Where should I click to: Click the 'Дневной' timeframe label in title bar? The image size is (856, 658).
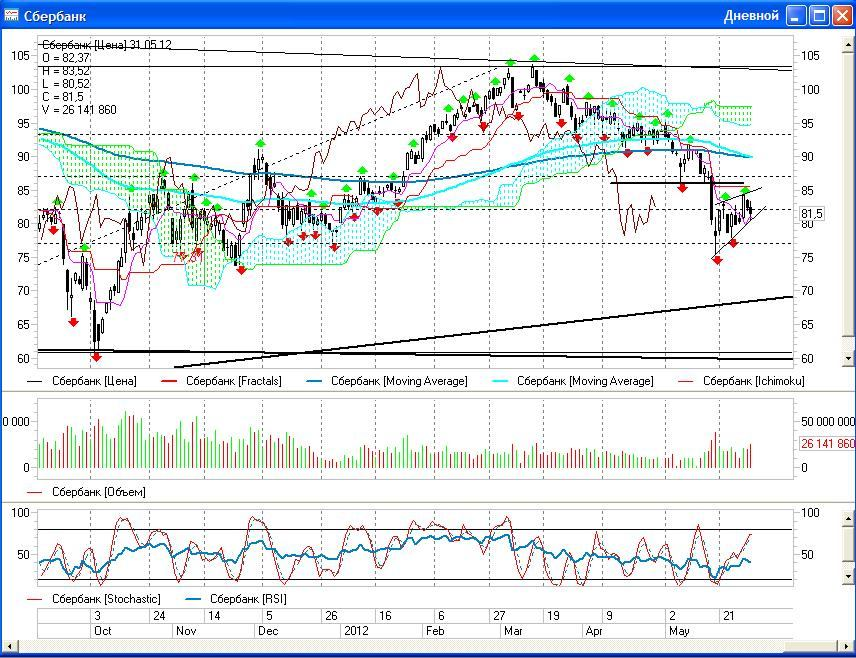point(751,16)
